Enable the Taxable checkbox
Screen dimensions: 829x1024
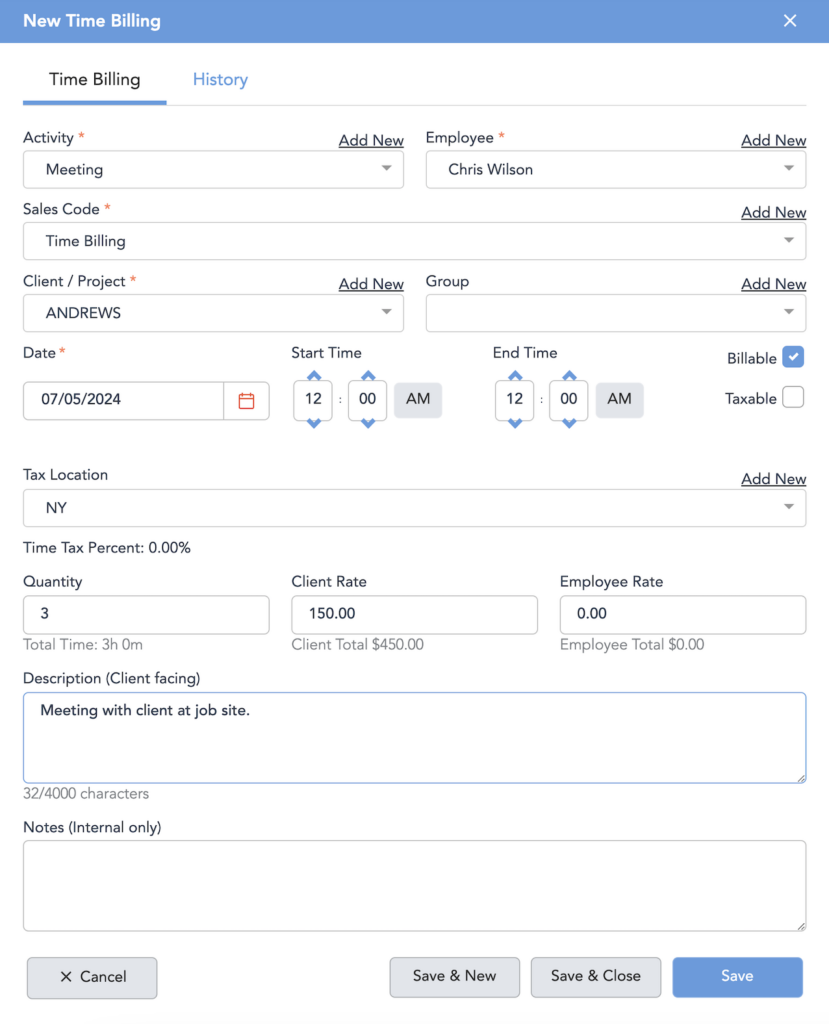[x=793, y=398]
